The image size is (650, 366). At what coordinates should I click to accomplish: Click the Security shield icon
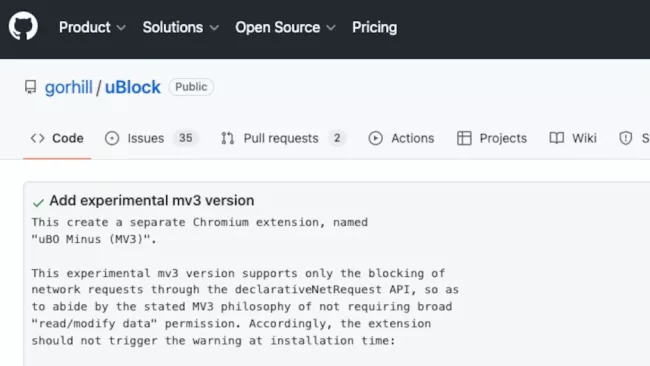626,138
